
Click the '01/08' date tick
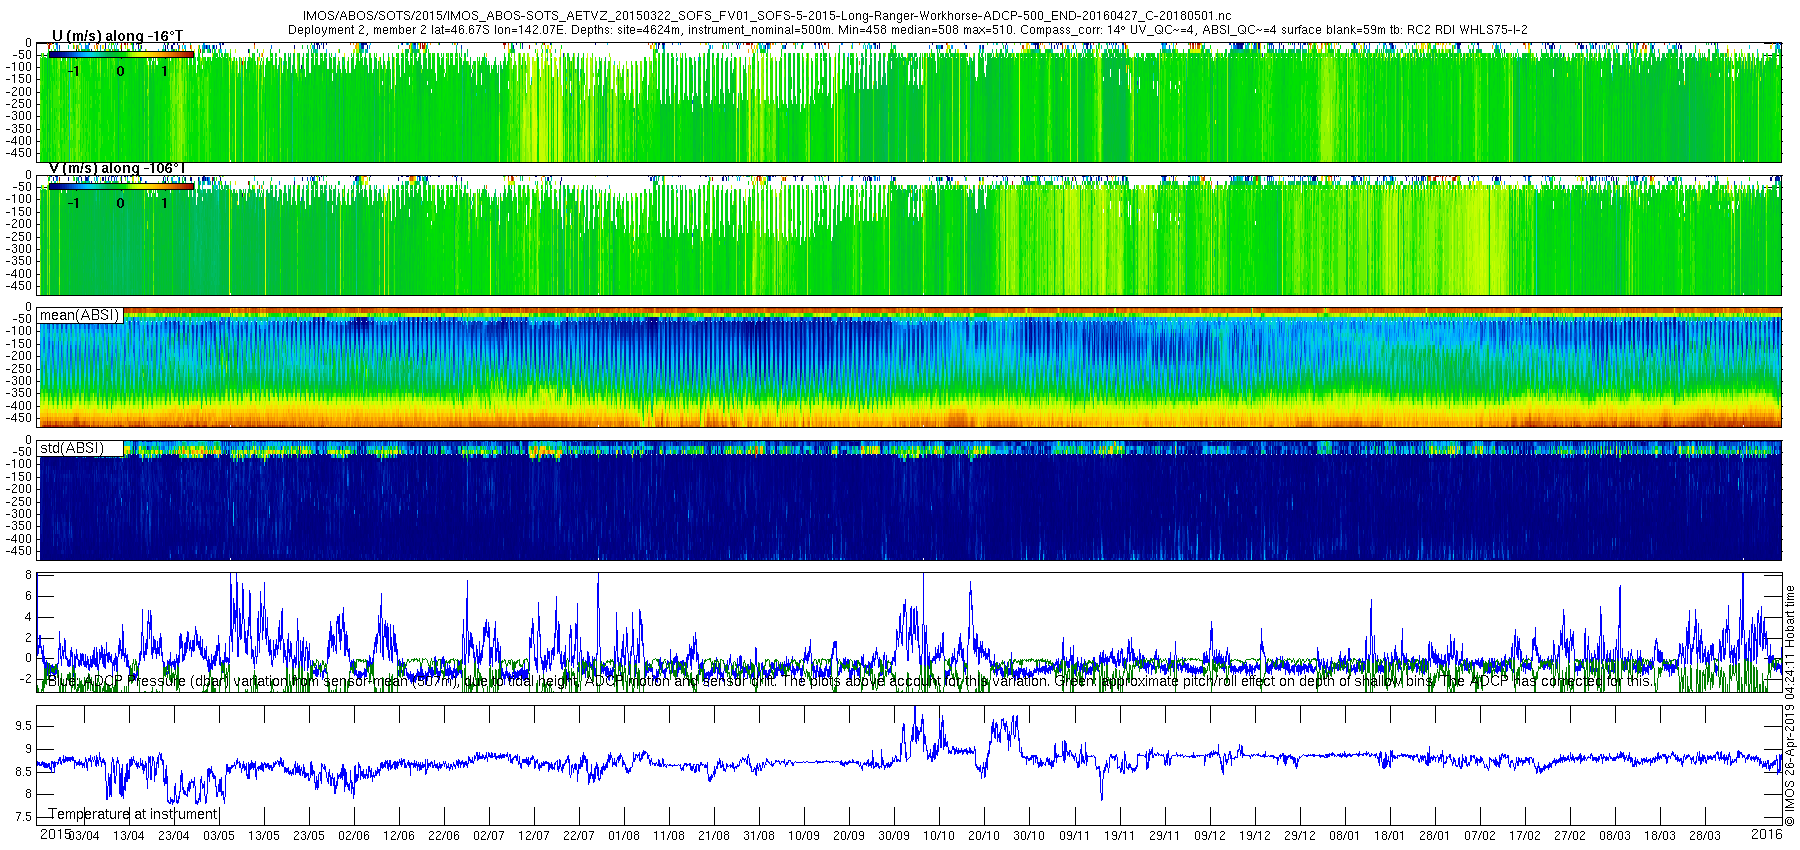pos(624,836)
